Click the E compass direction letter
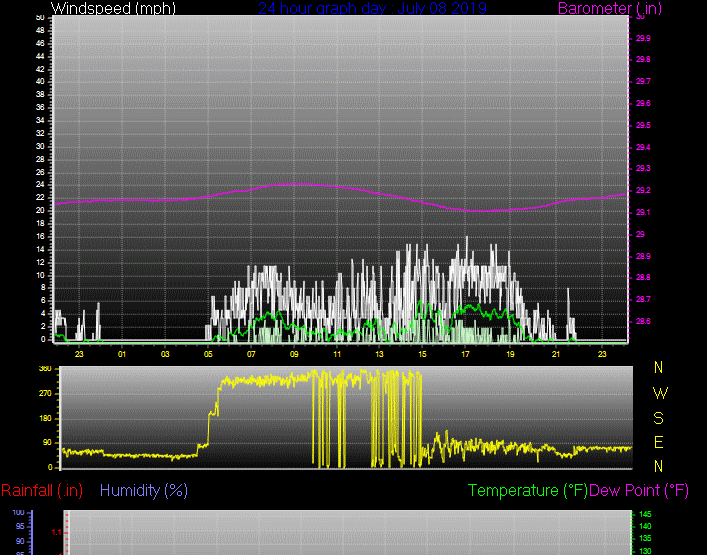 pos(658,441)
